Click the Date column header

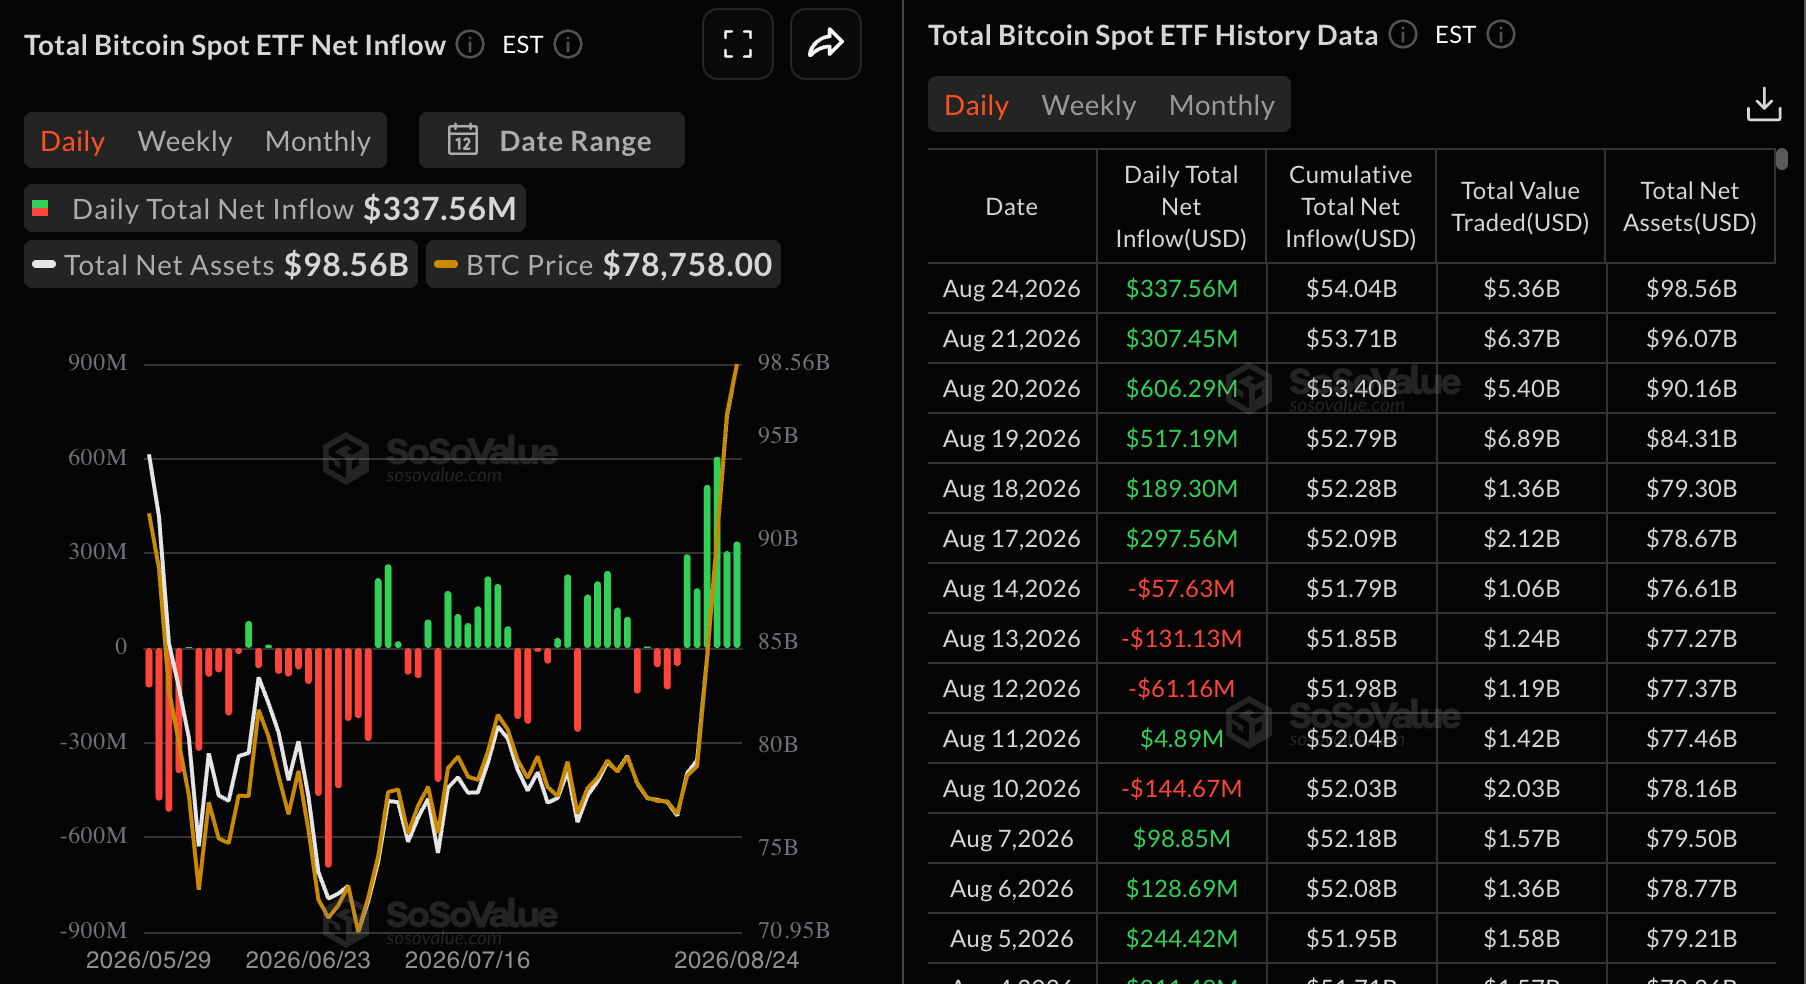pos(1012,207)
